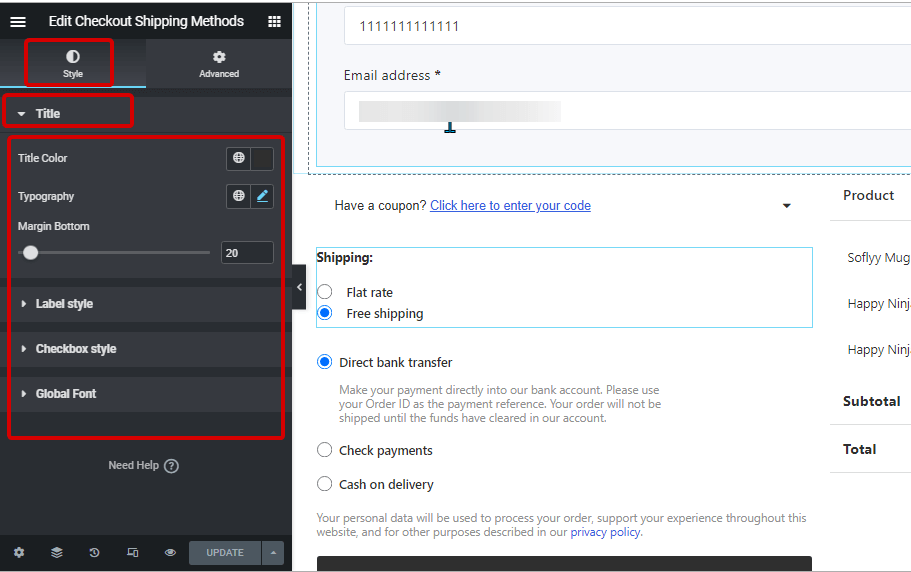Expand the Label style section
The height and width of the screenshot is (572, 911).
pos(145,304)
